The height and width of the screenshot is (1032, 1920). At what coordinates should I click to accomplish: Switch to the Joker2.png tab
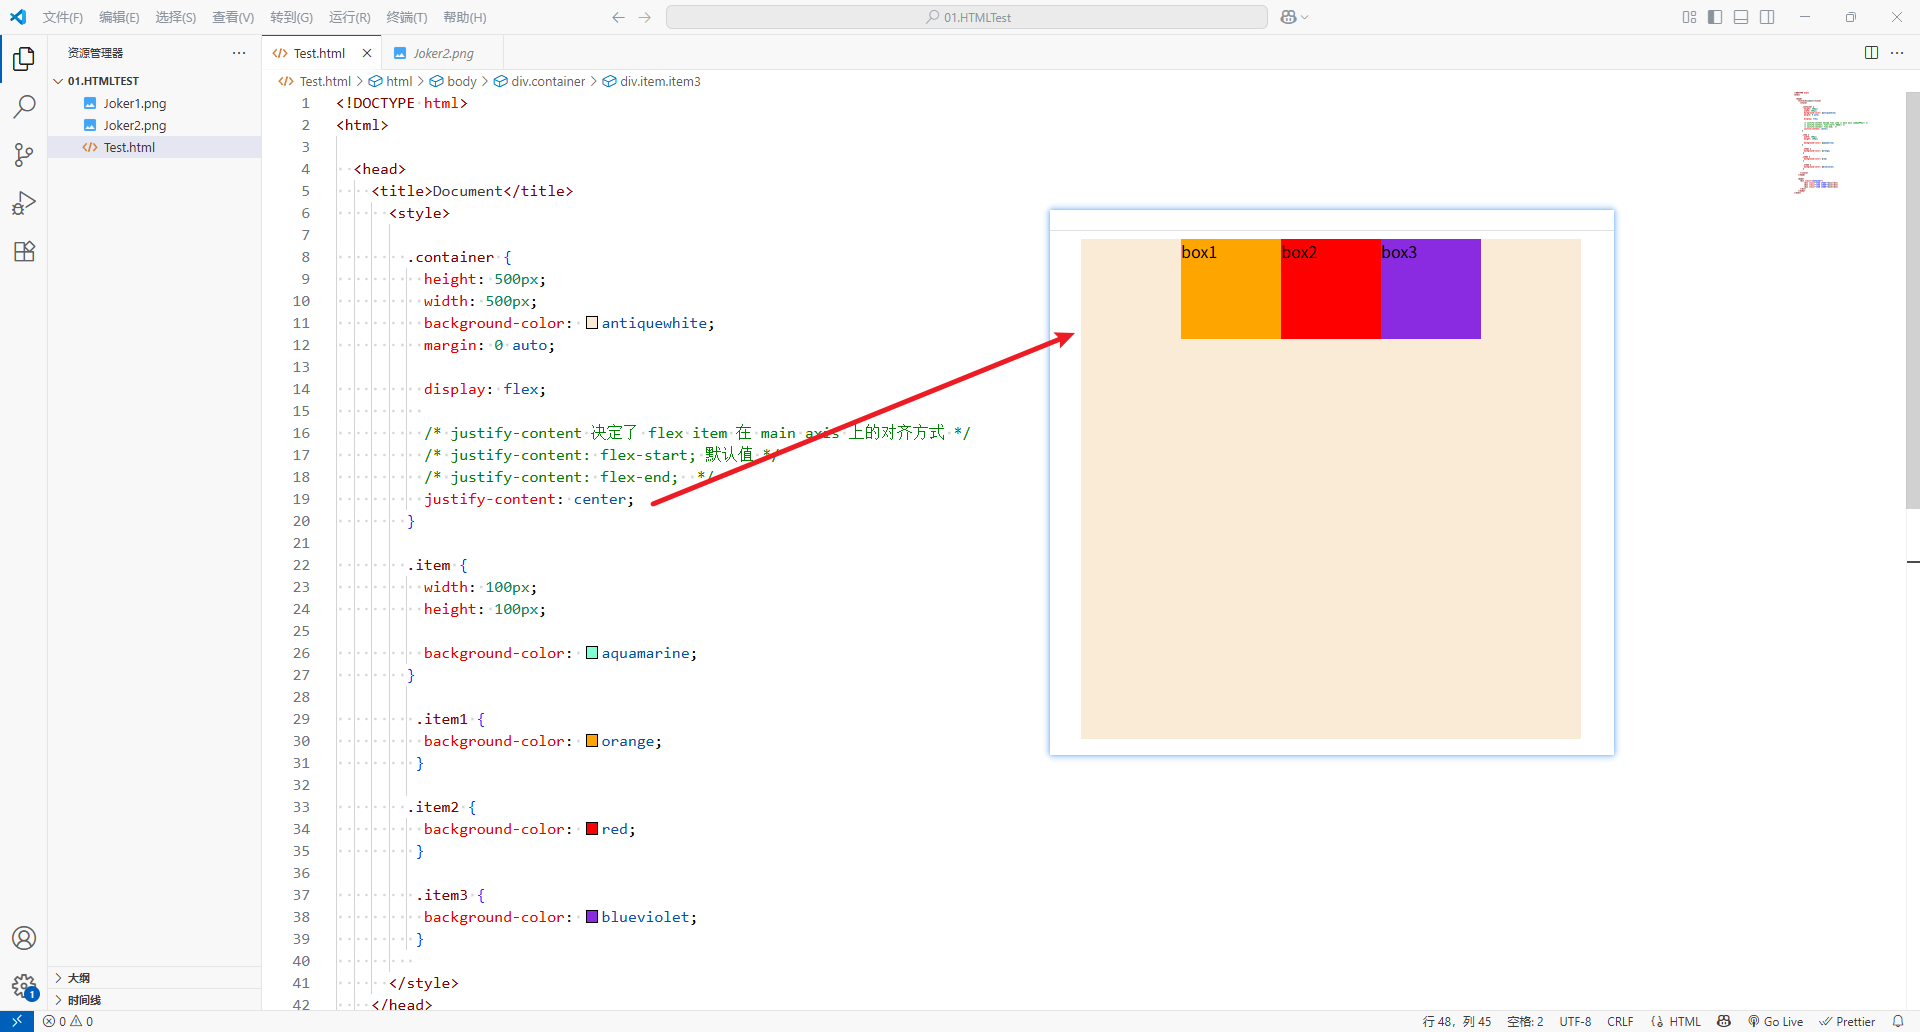(442, 53)
